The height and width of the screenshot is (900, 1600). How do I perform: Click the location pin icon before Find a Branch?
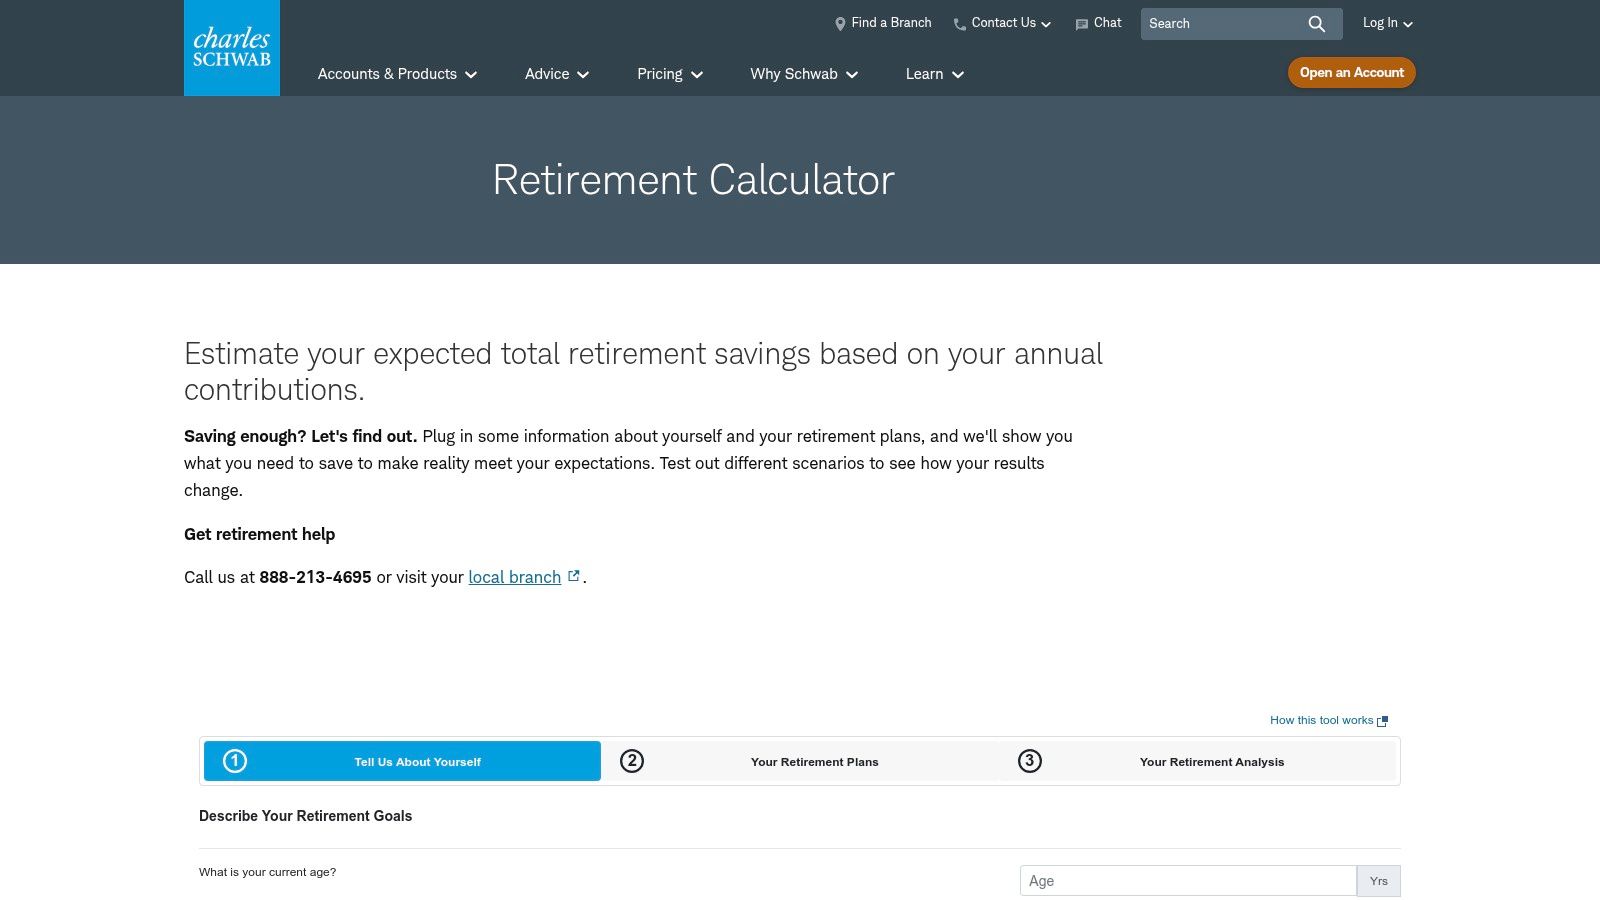(x=839, y=23)
